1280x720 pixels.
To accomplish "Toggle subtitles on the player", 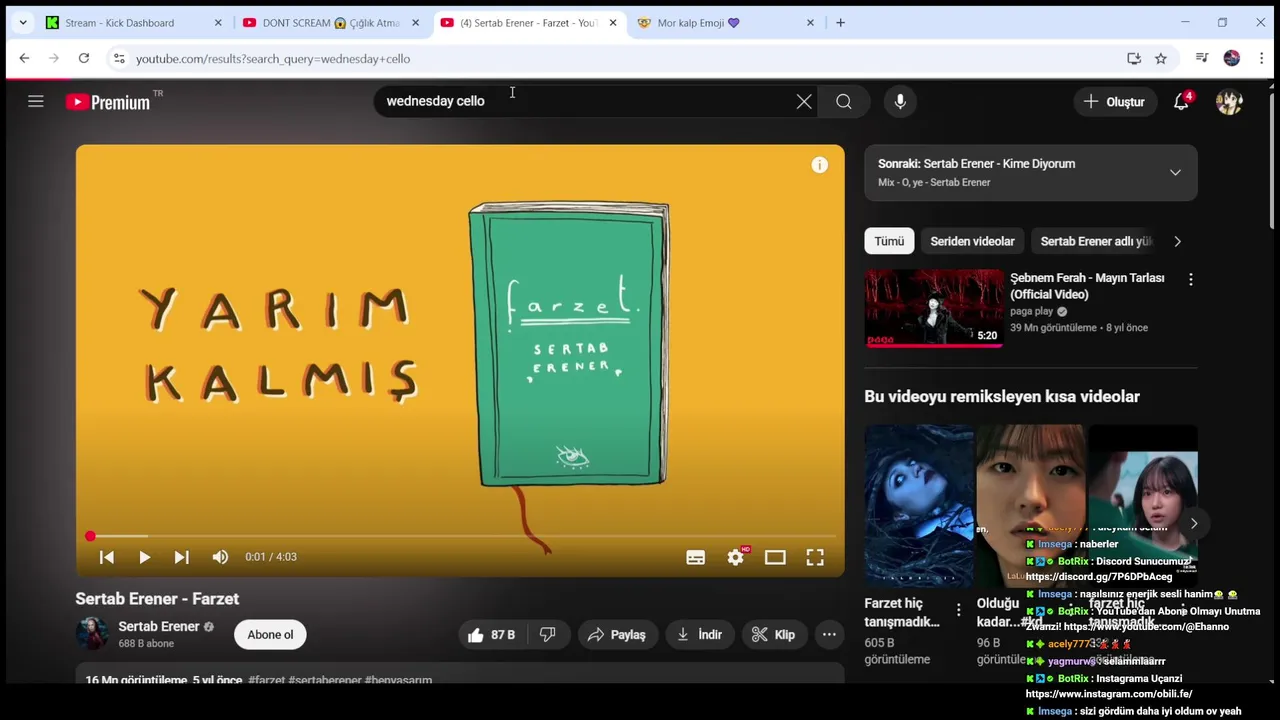I will pyautogui.click(x=696, y=557).
